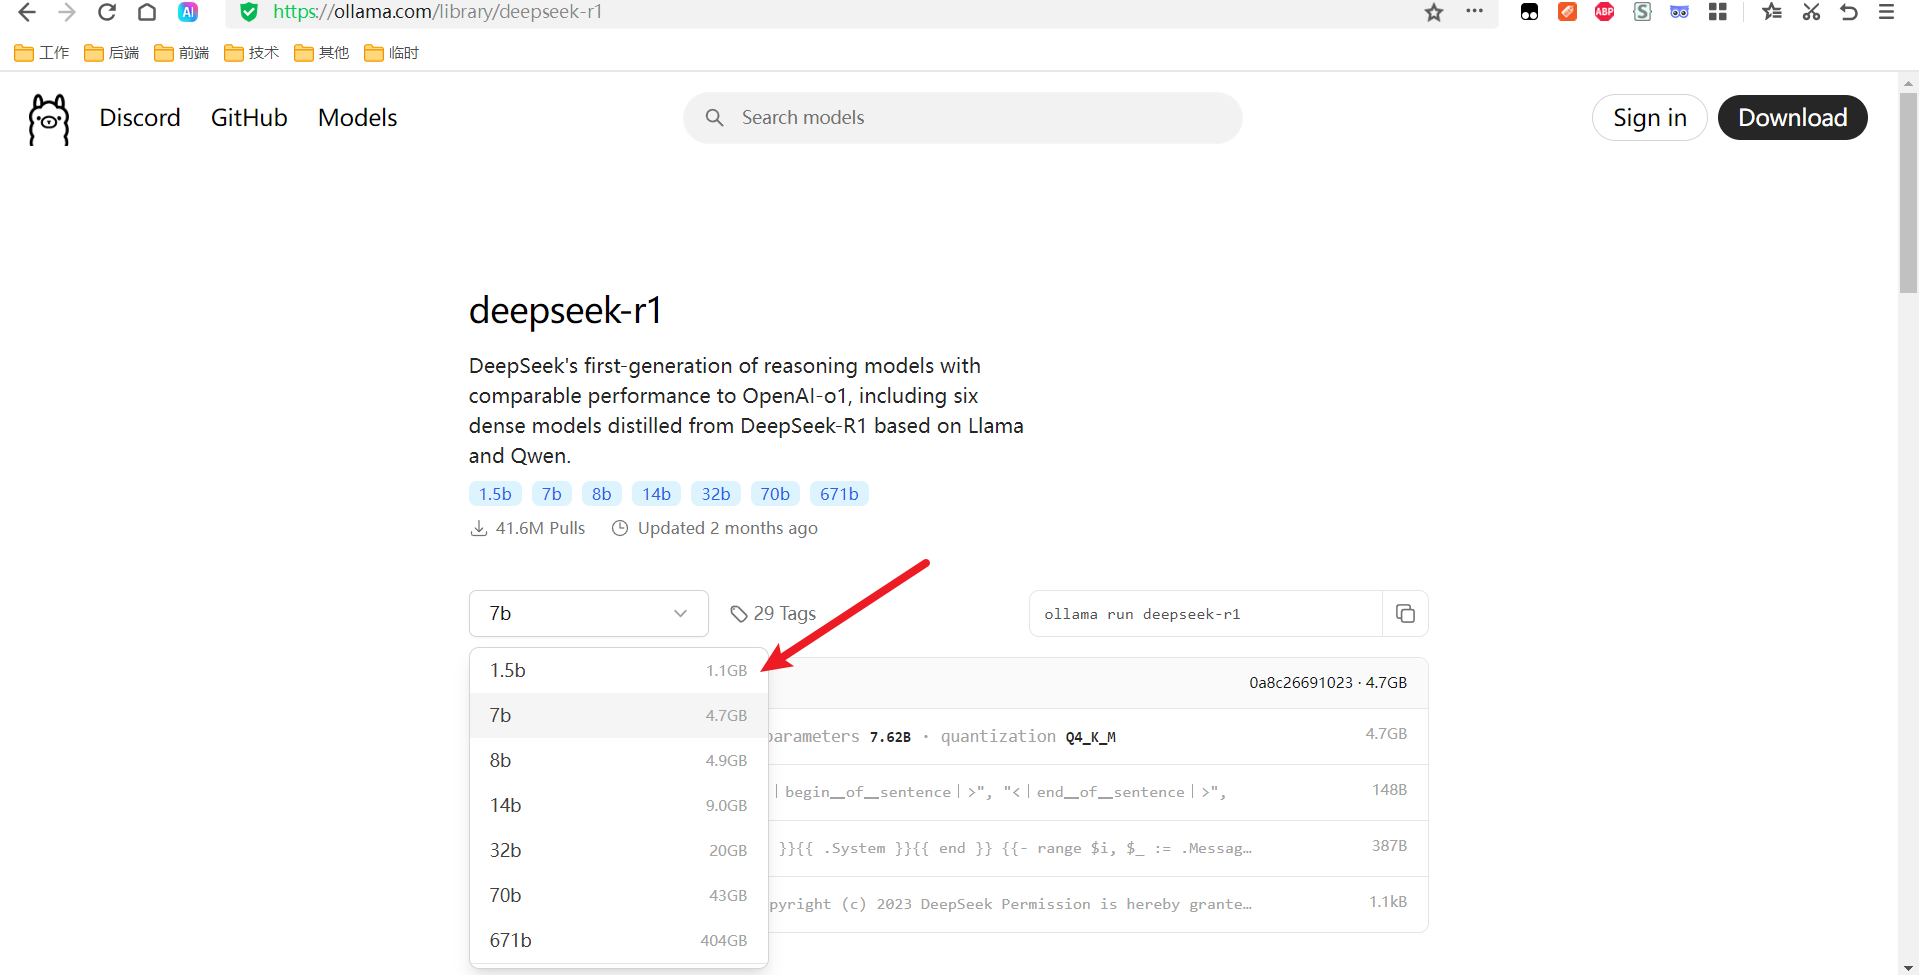Click the browser forward arrow
The width and height of the screenshot is (1919, 975).
[x=67, y=12]
